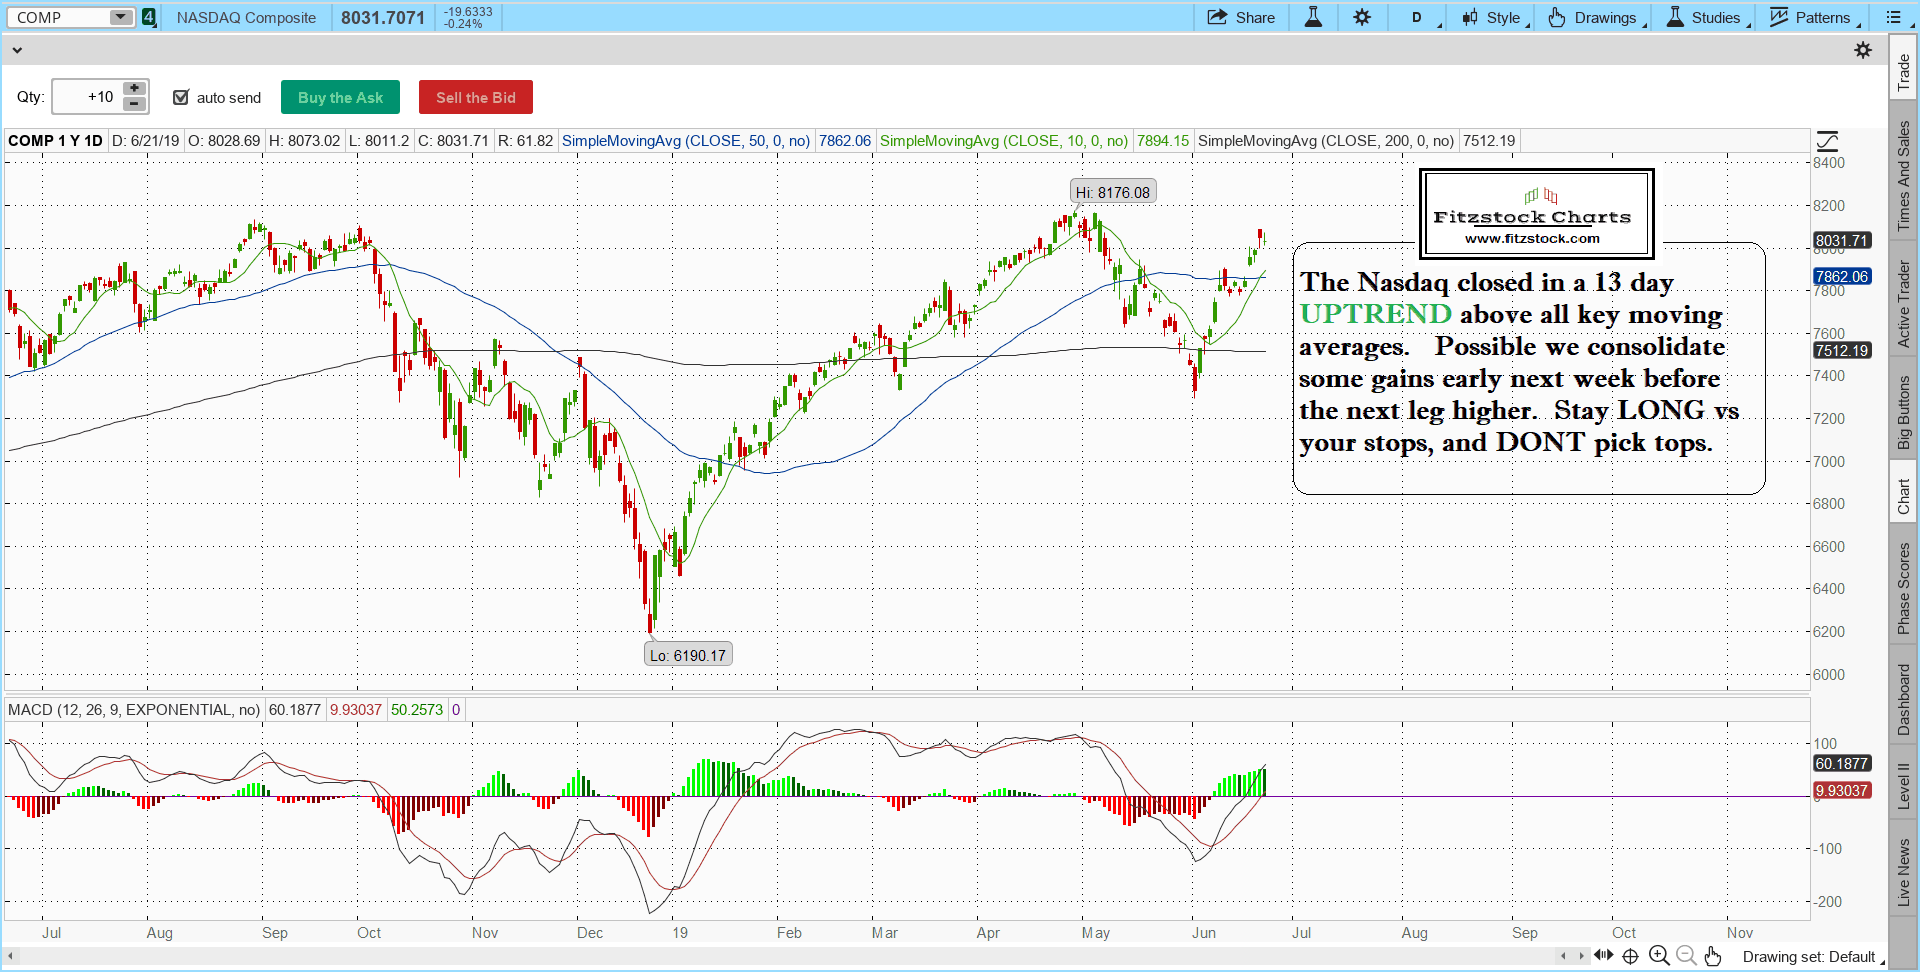Viewport: 1920px width, 972px height.
Task: Click the zoom in magnifier icon
Action: (1659, 956)
